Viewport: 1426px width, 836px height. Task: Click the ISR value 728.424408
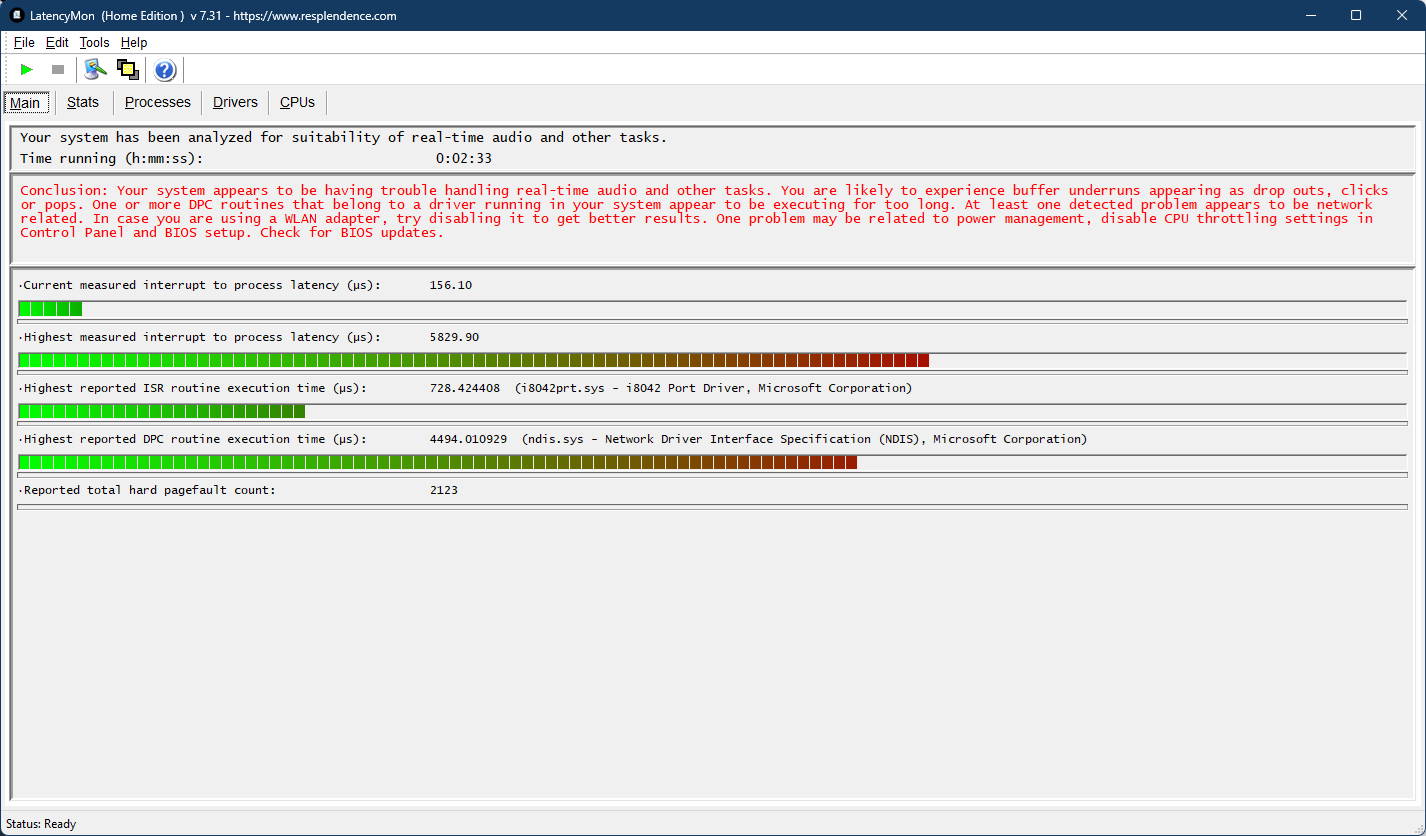pyautogui.click(x=465, y=388)
